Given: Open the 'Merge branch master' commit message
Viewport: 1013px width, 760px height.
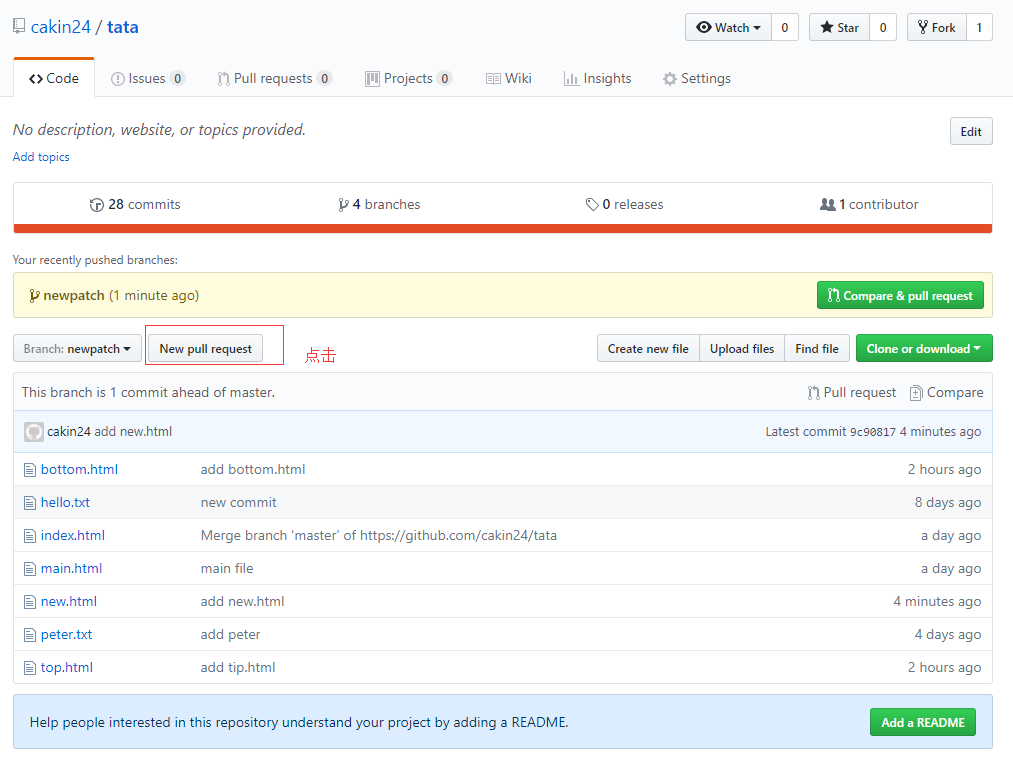Looking at the screenshot, I should tap(379, 535).
